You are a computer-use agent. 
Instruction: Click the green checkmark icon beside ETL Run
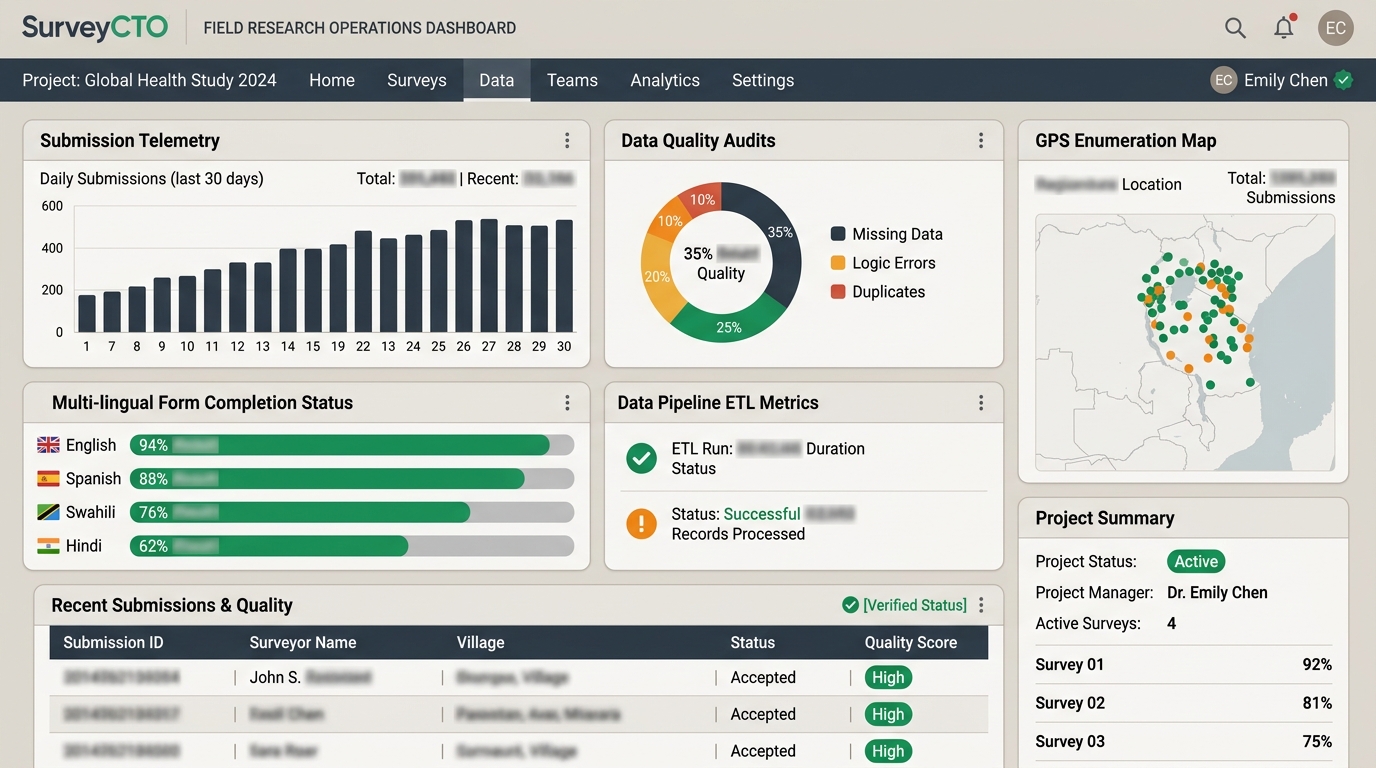click(x=641, y=458)
